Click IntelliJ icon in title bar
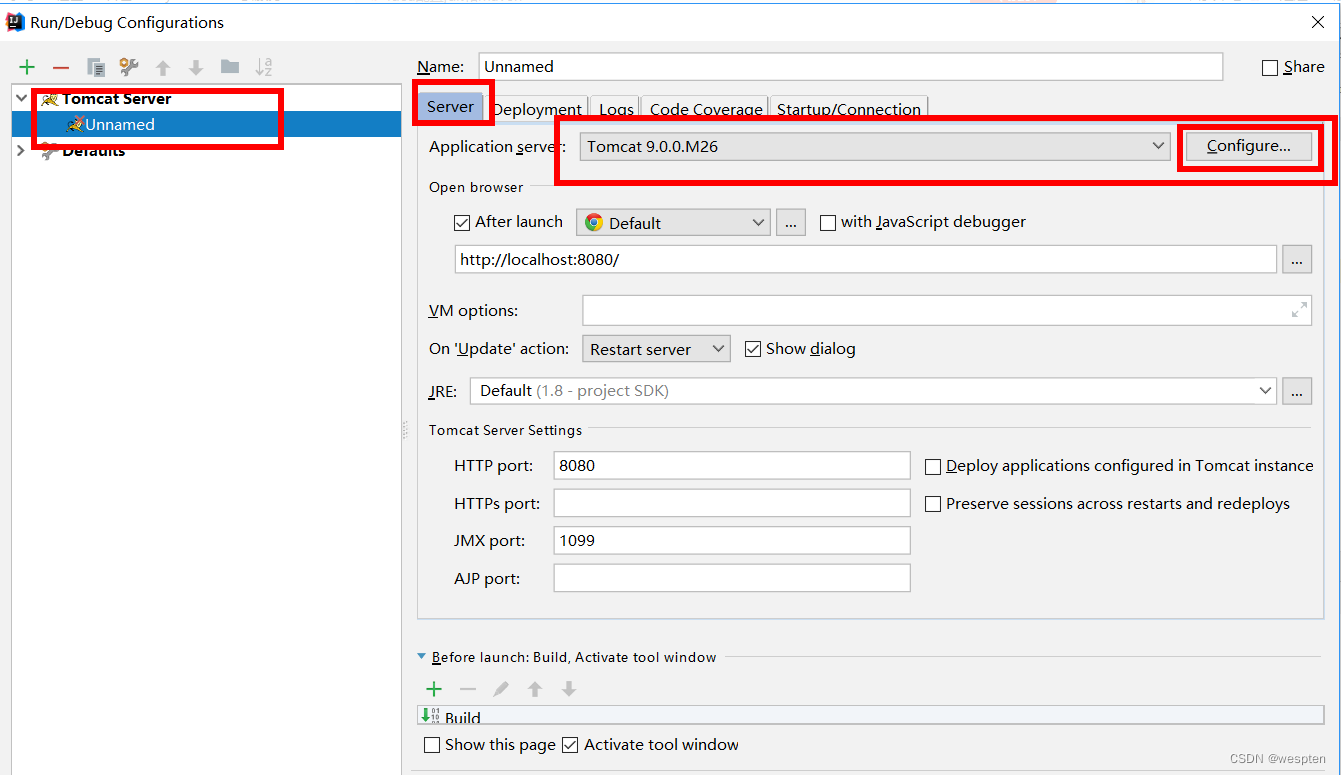This screenshot has height=775, width=1341. (x=15, y=22)
